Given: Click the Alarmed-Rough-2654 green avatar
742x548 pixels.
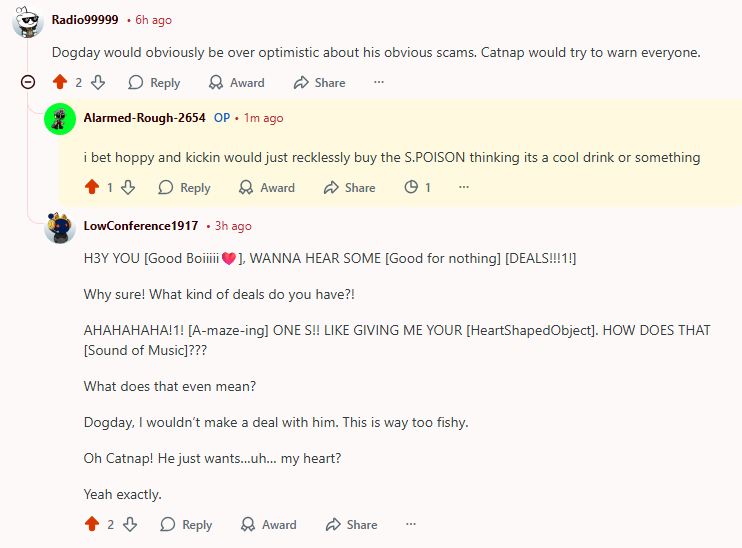Looking at the screenshot, I should pyautogui.click(x=61, y=119).
